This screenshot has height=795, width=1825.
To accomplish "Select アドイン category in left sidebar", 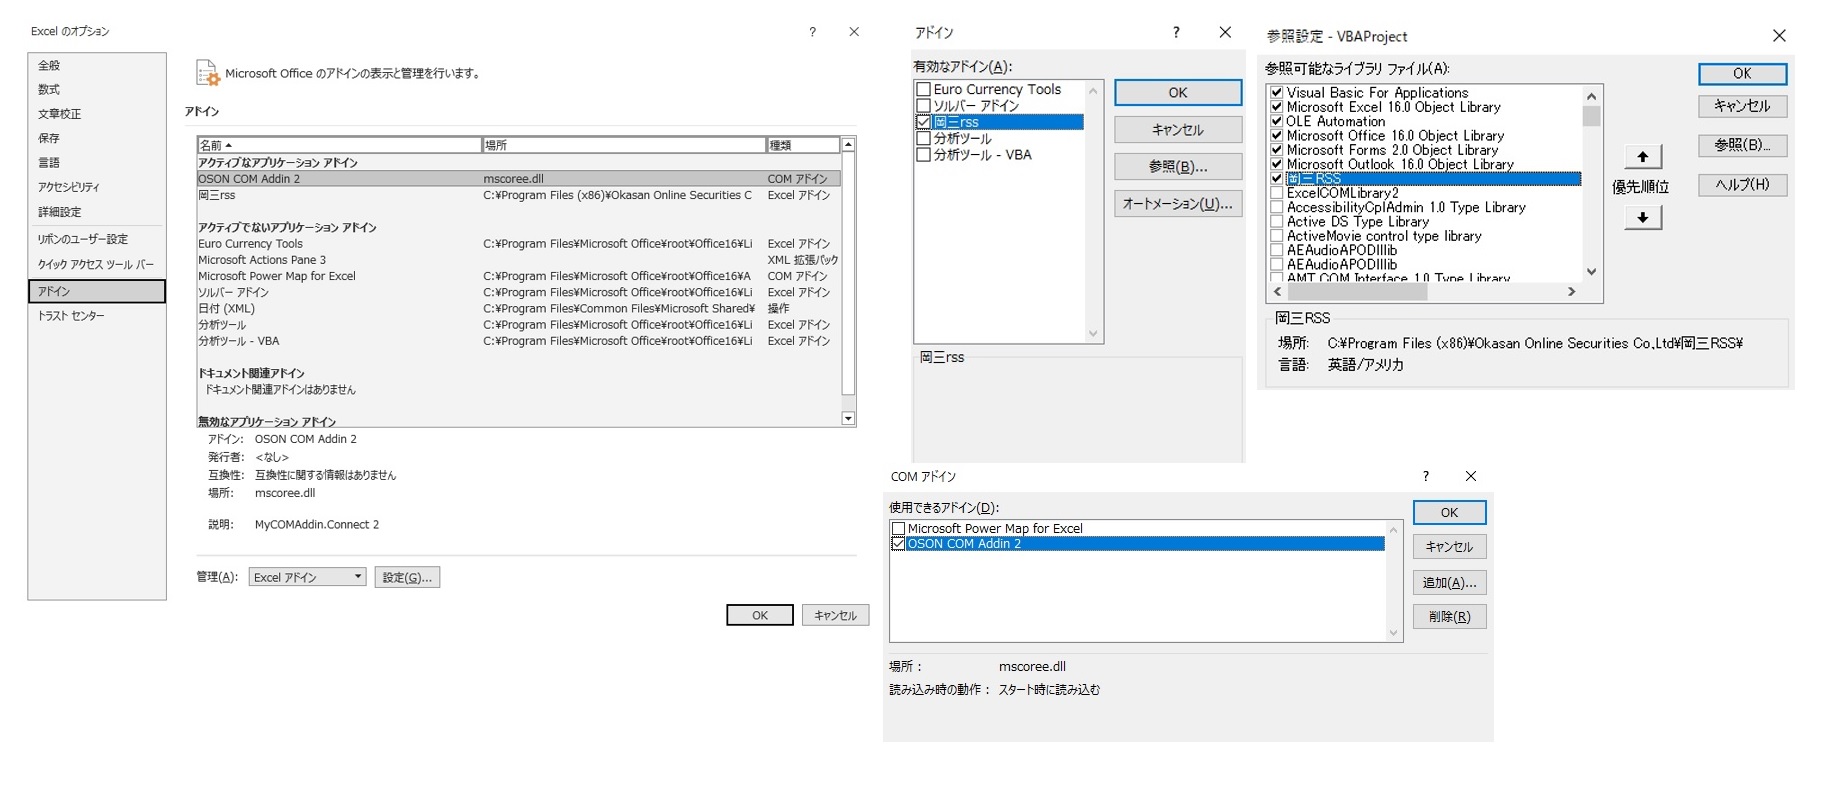I will tap(96, 291).
